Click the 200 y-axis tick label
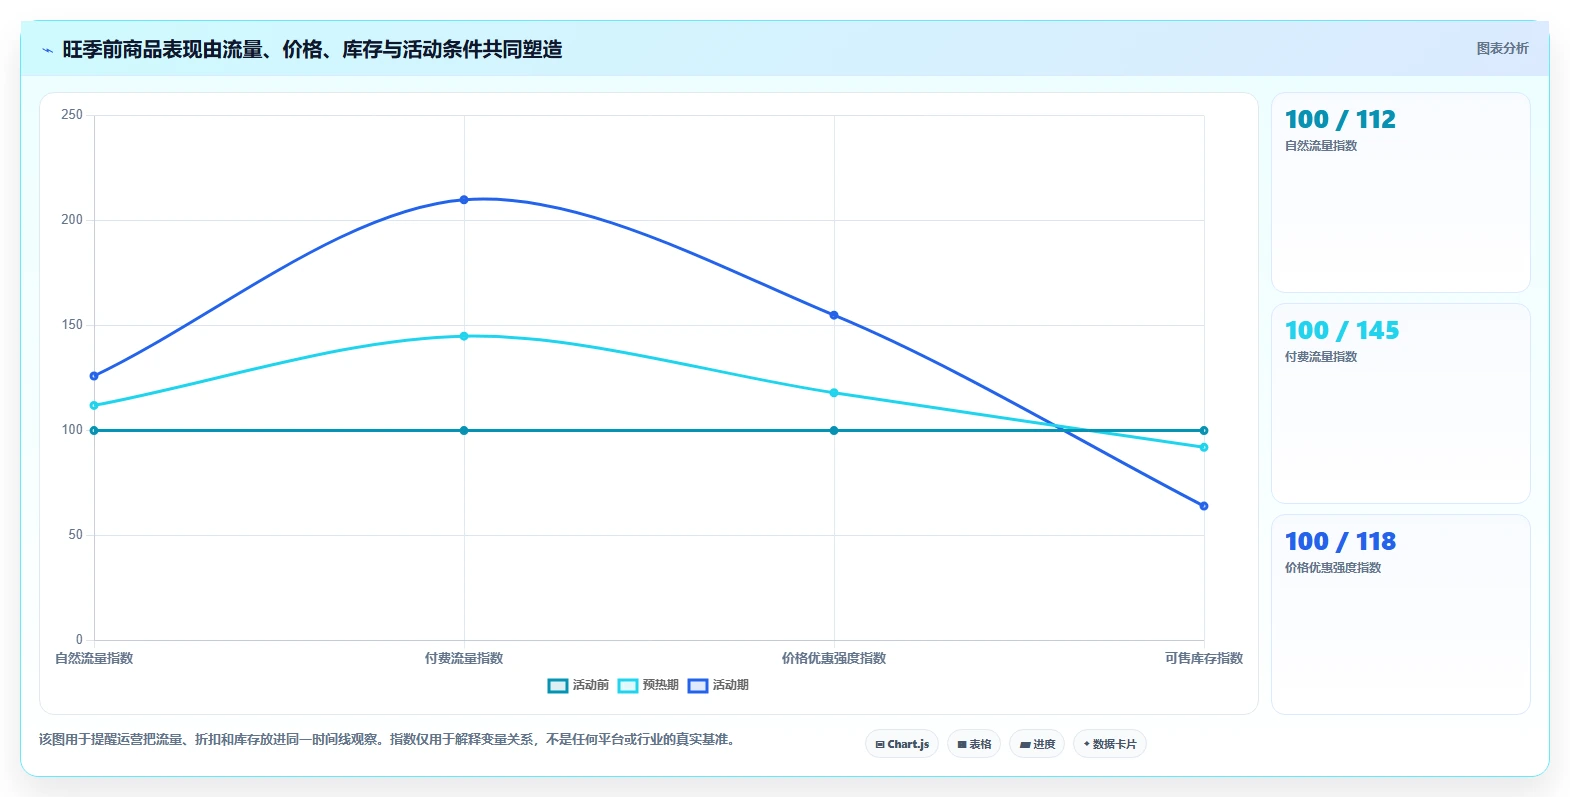This screenshot has width=1570, height=797. pyautogui.click(x=72, y=220)
